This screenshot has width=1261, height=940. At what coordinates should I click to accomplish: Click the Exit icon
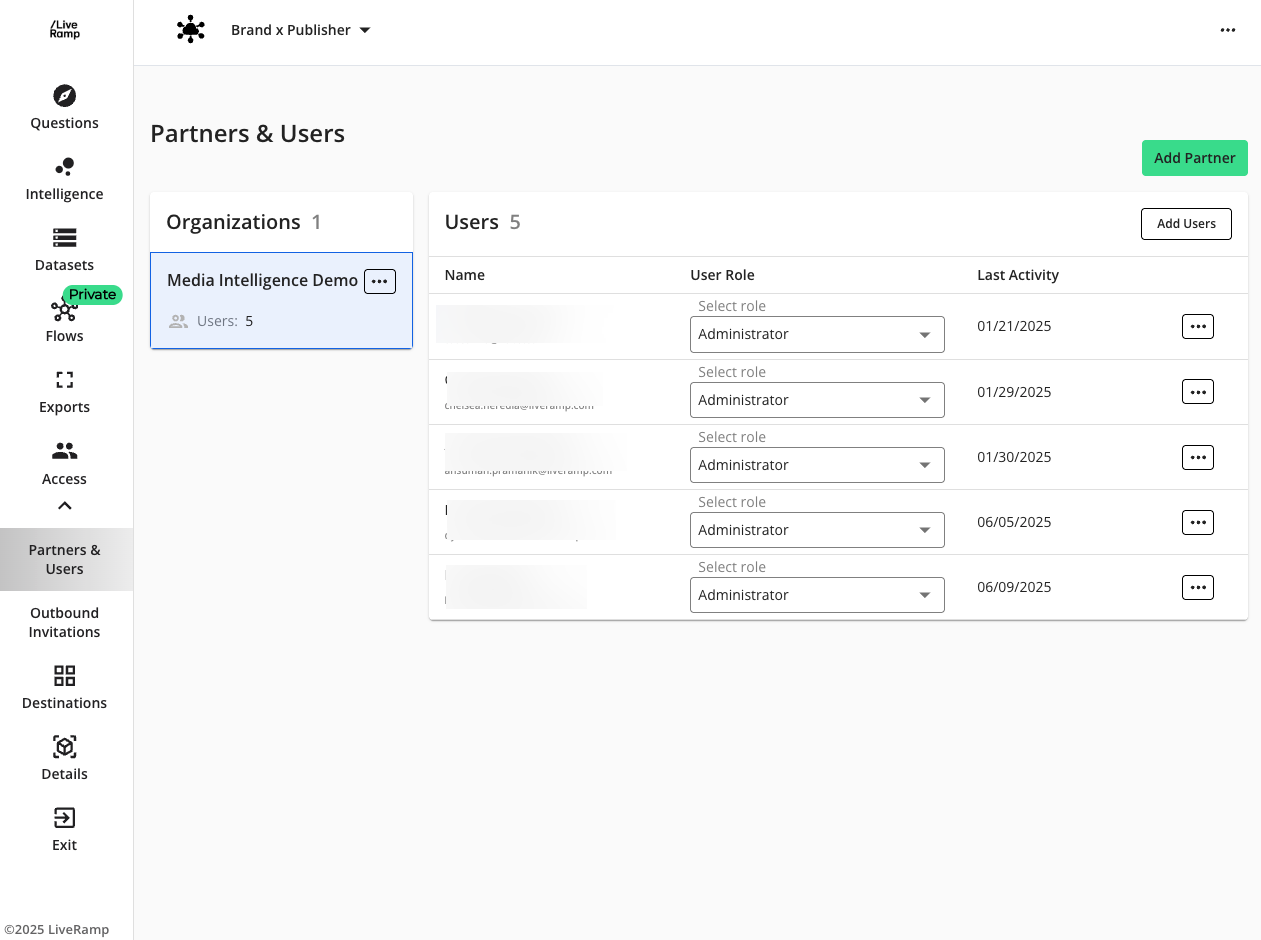[x=64, y=818]
